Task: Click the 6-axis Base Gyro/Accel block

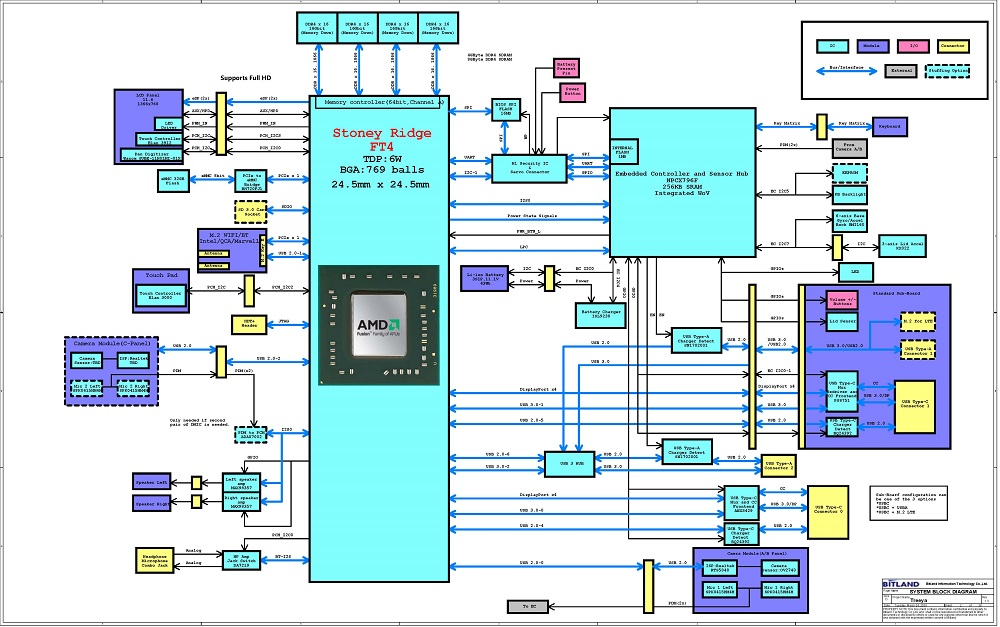Action: (x=849, y=221)
